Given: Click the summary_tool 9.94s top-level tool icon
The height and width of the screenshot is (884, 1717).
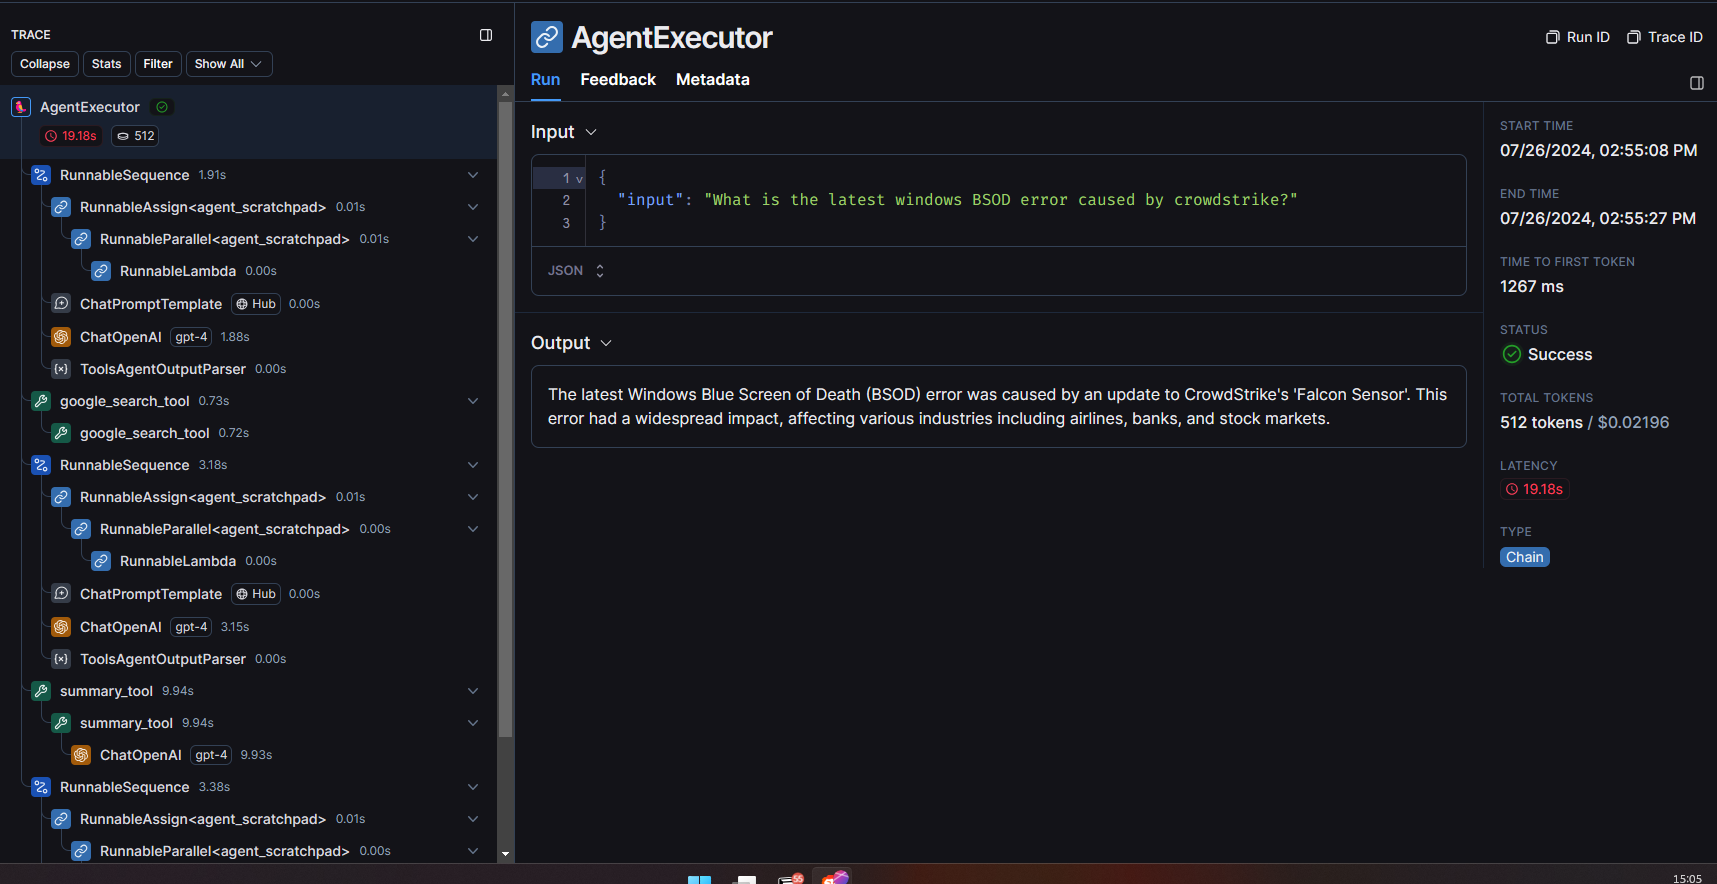Looking at the screenshot, I should [41, 691].
